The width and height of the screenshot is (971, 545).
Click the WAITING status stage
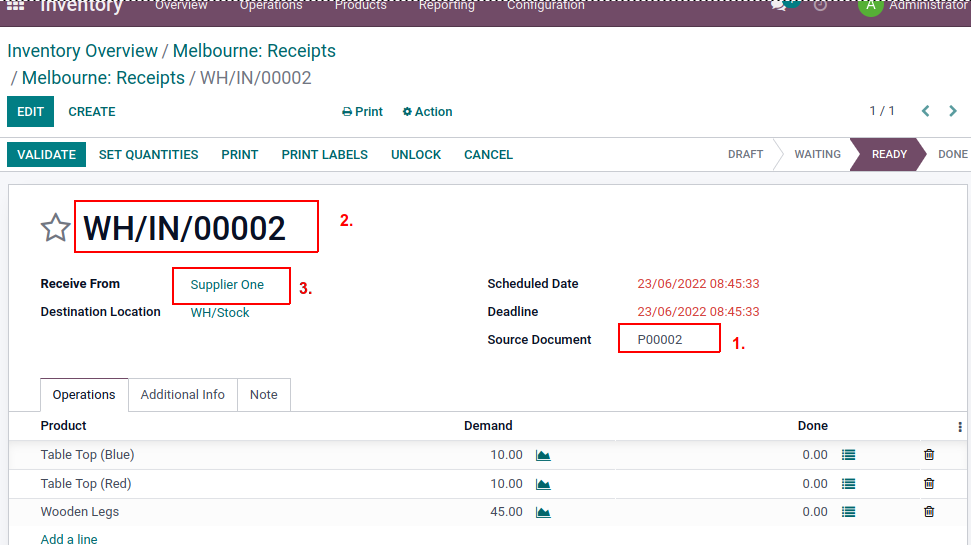(817, 154)
